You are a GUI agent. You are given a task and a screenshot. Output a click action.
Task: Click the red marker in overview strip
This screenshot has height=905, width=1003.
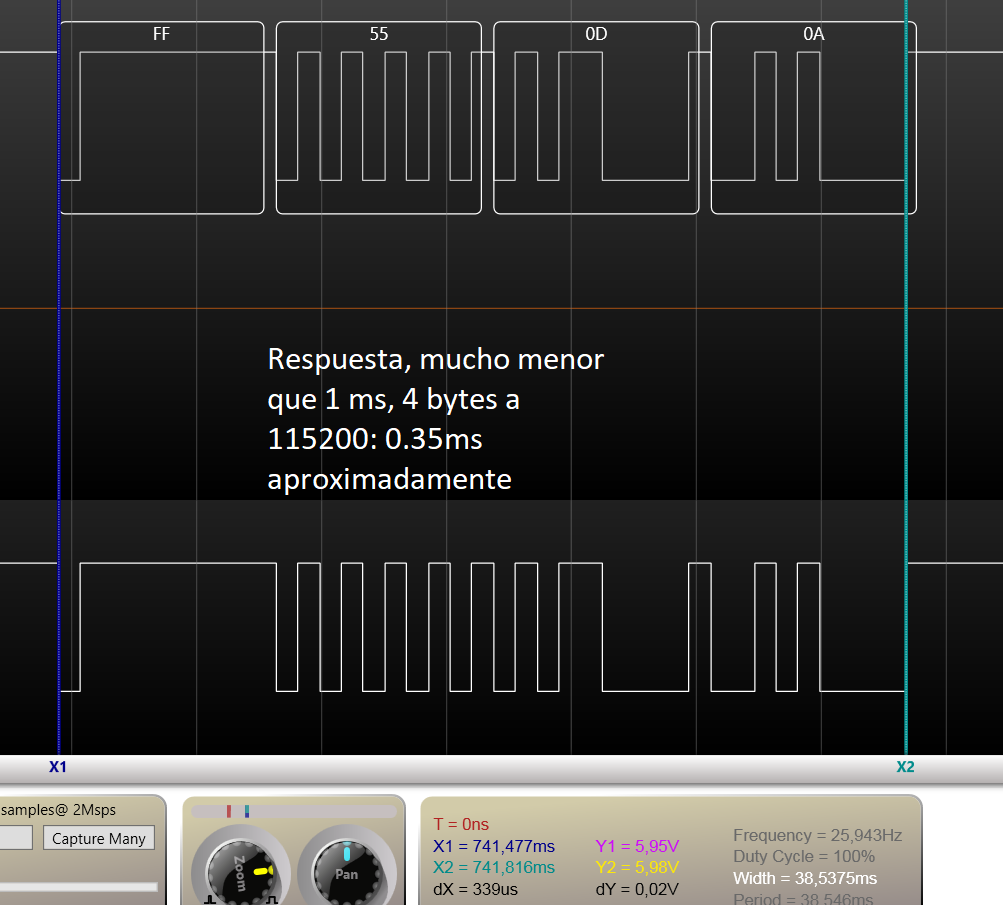[x=228, y=812]
